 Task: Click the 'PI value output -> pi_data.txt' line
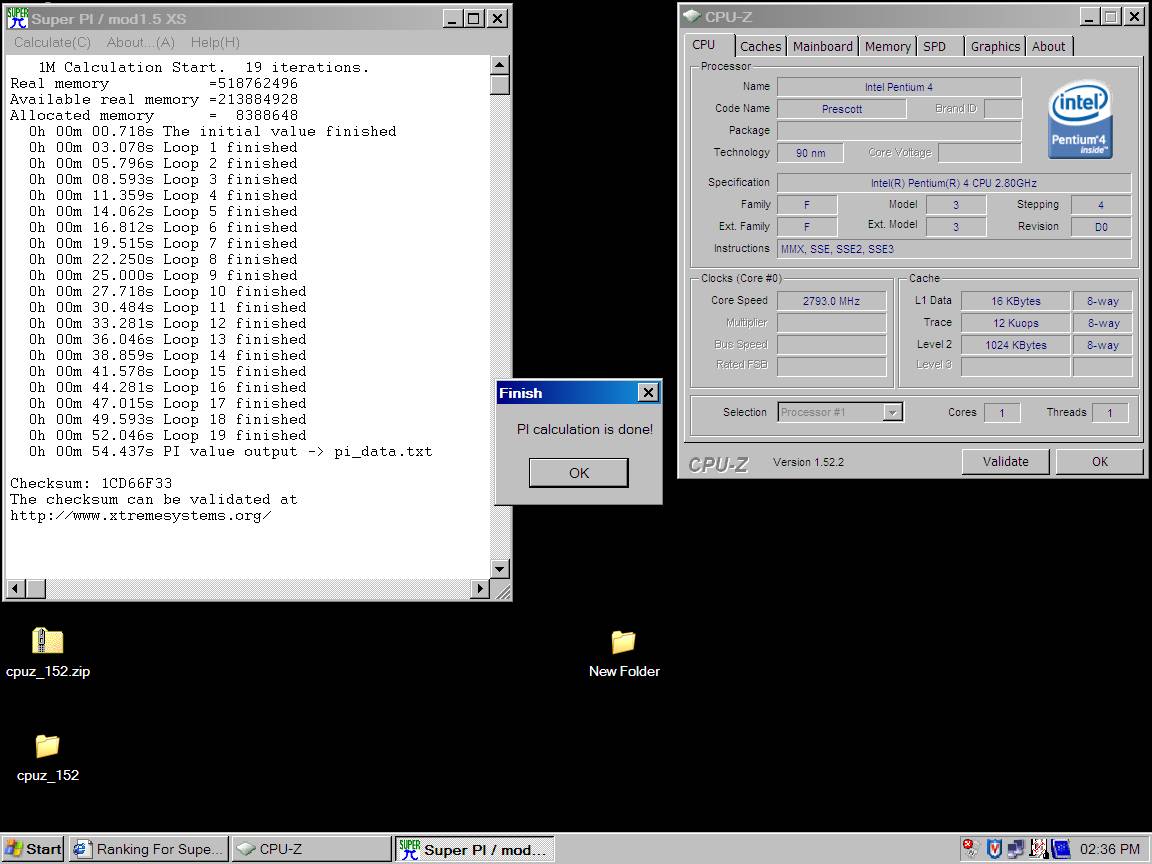(230, 451)
